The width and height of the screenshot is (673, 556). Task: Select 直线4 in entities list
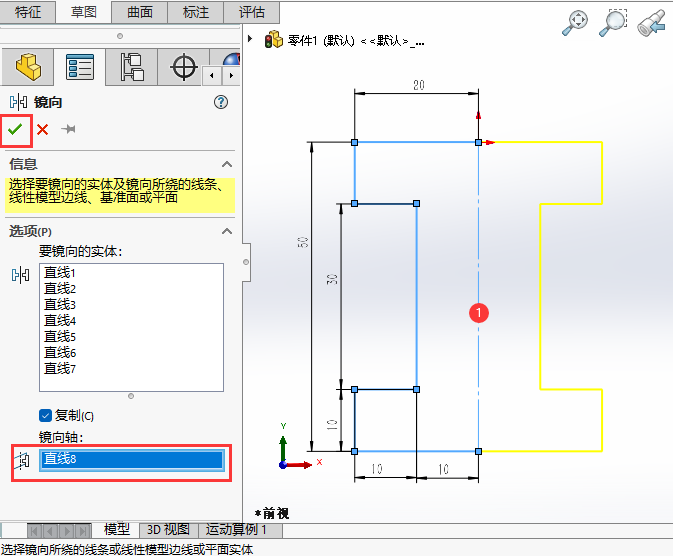tap(60, 320)
